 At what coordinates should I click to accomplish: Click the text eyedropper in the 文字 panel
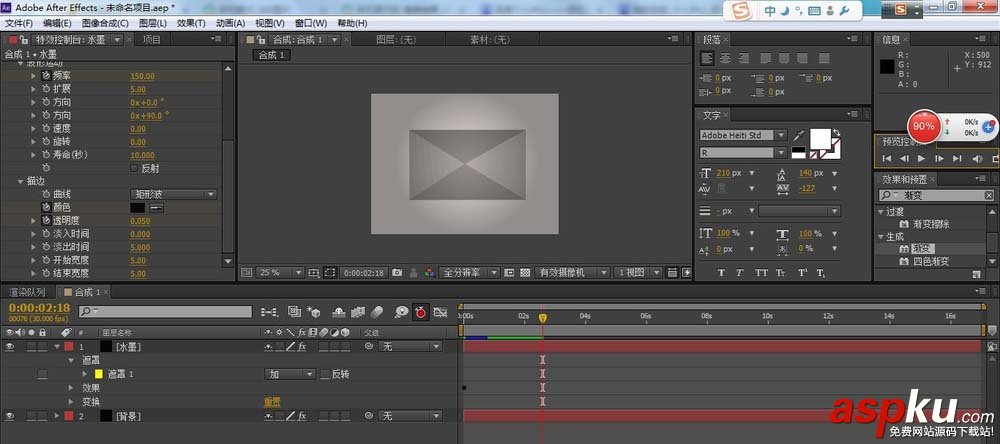pos(799,135)
